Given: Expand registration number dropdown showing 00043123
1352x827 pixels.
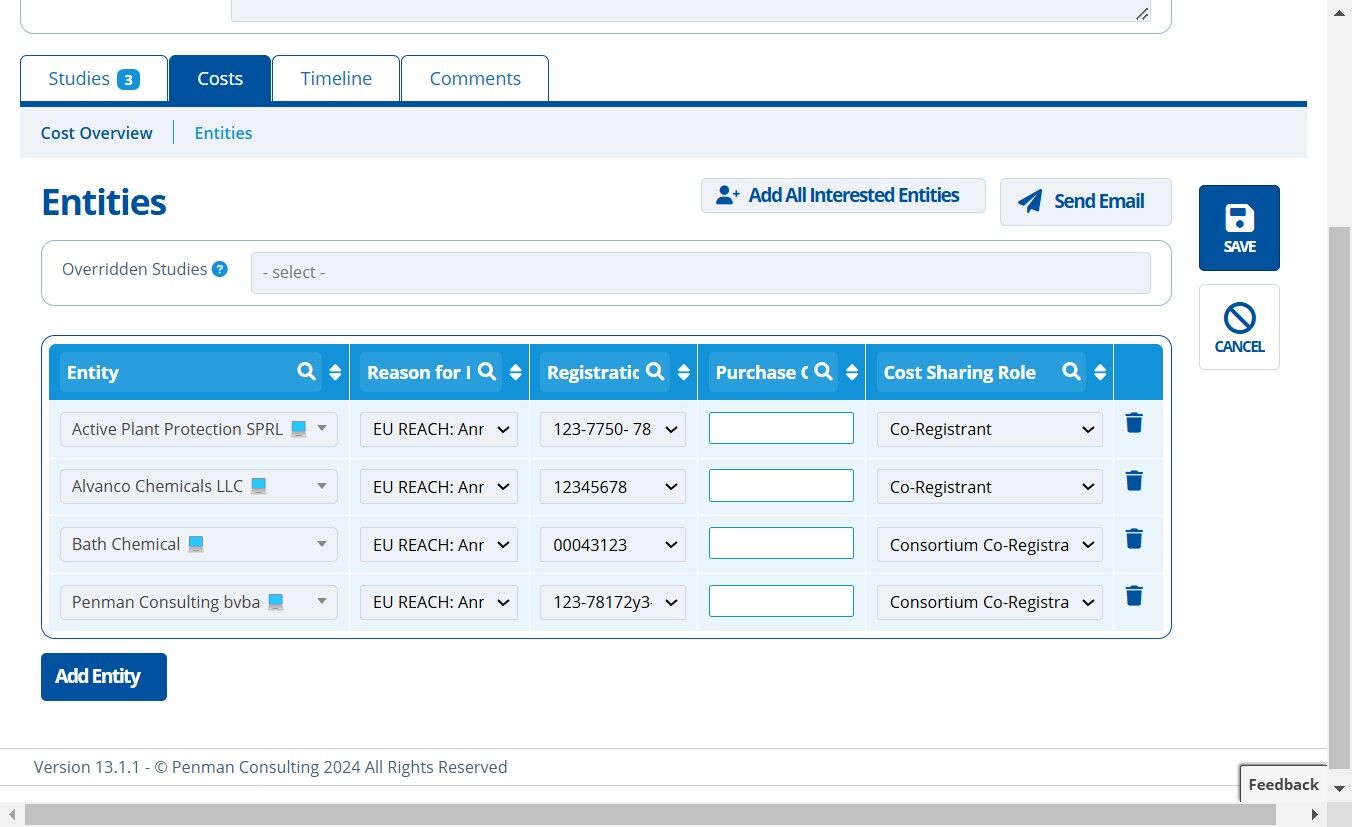Looking at the screenshot, I should click(613, 544).
